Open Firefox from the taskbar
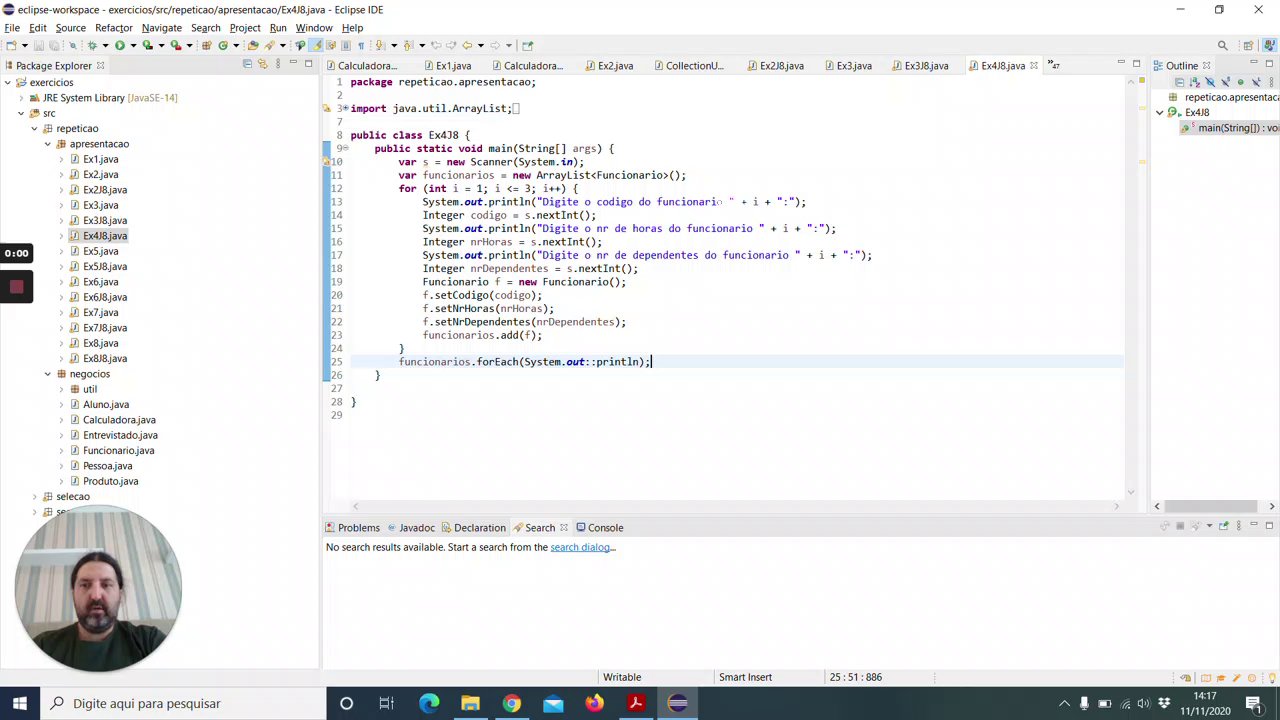The height and width of the screenshot is (720, 1280). (x=594, y=703)
